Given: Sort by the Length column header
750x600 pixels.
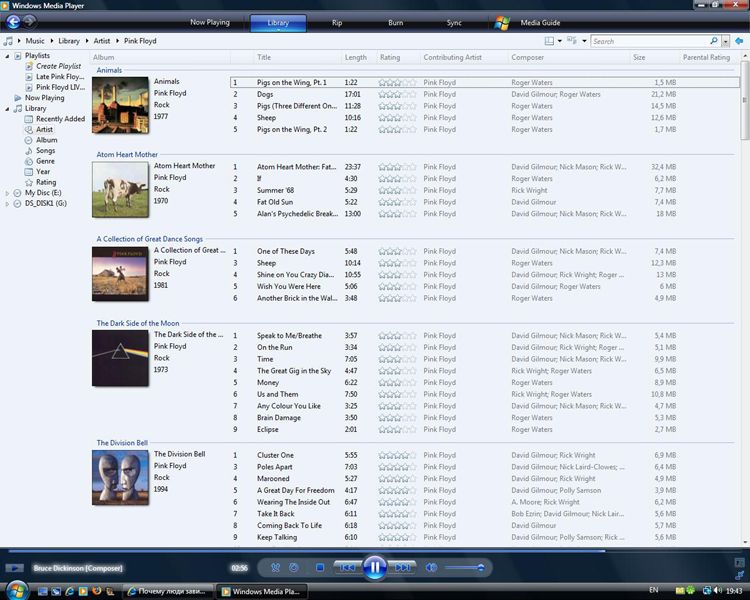Looking at the screenshot, I should coord(355,57).
